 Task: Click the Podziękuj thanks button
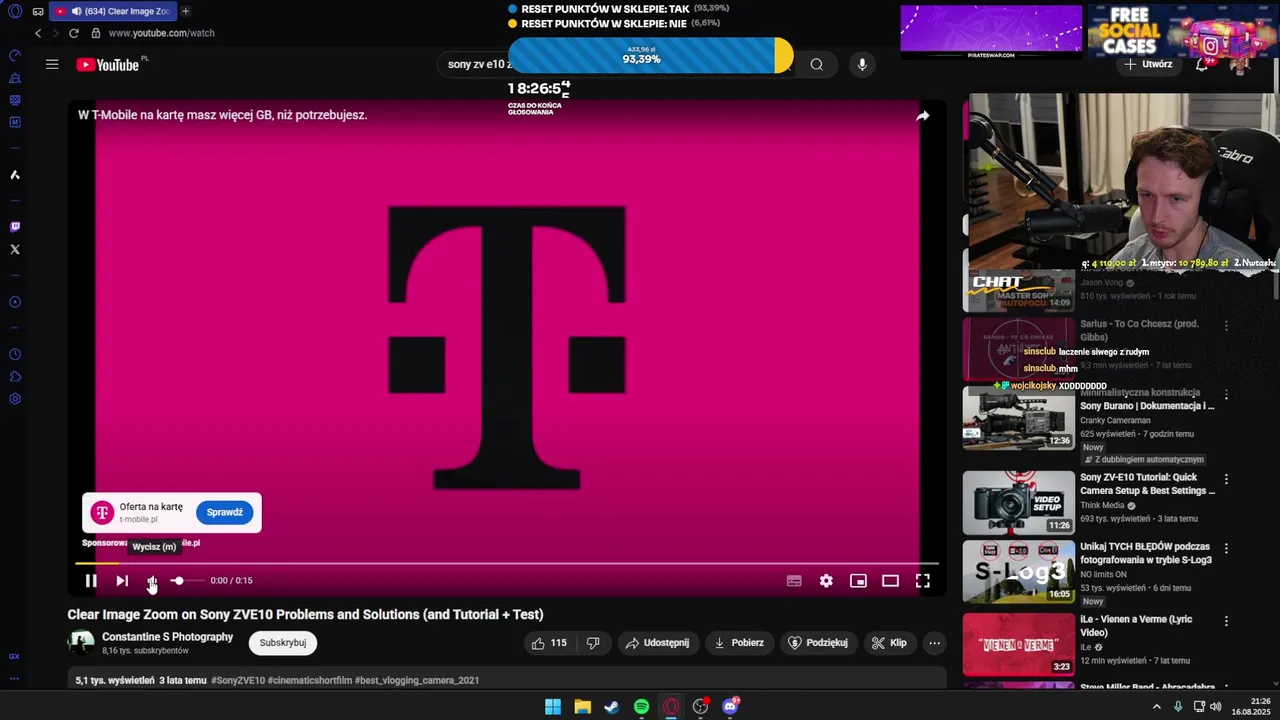(818, 643)
